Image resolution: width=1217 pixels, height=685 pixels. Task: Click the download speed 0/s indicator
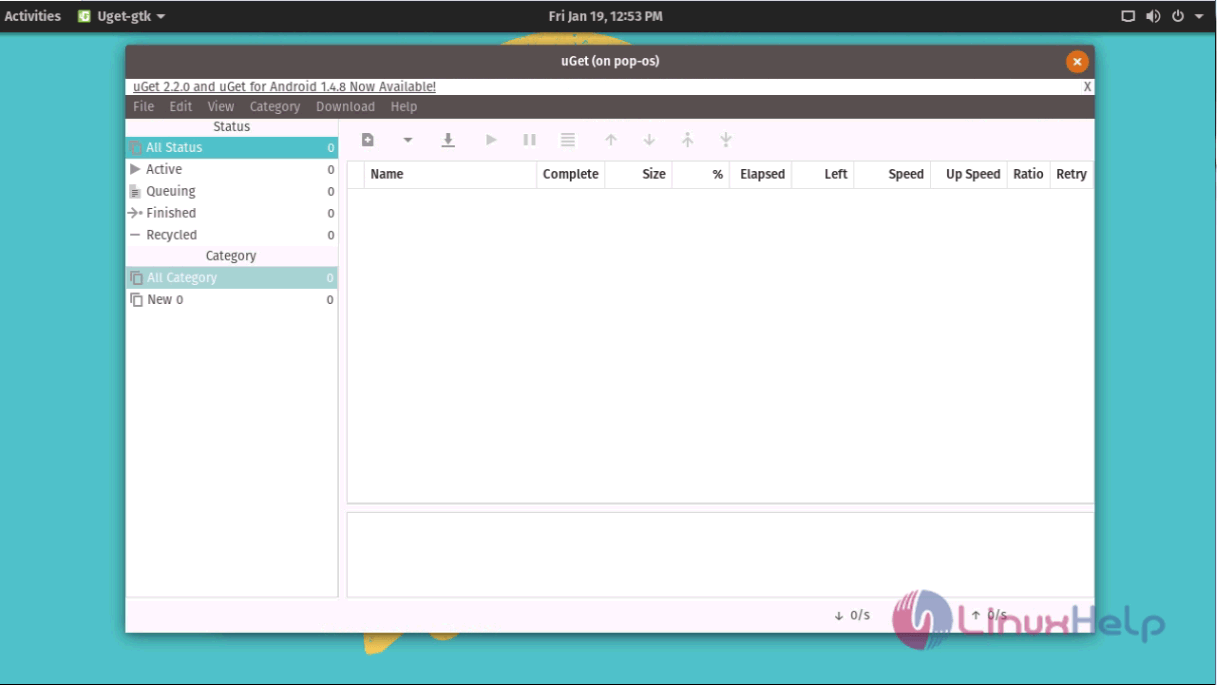pyautogui.click(x=852, y=616)
